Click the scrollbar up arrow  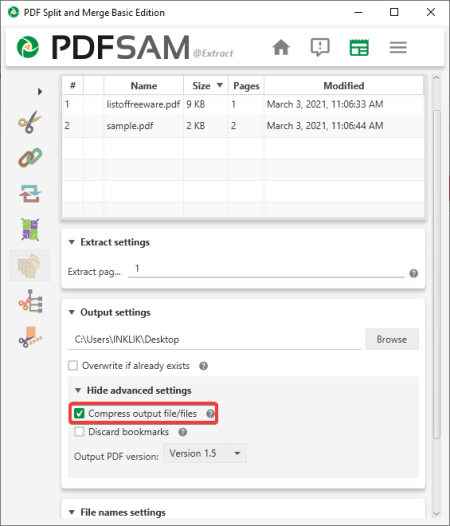click(x=436, y=78)
